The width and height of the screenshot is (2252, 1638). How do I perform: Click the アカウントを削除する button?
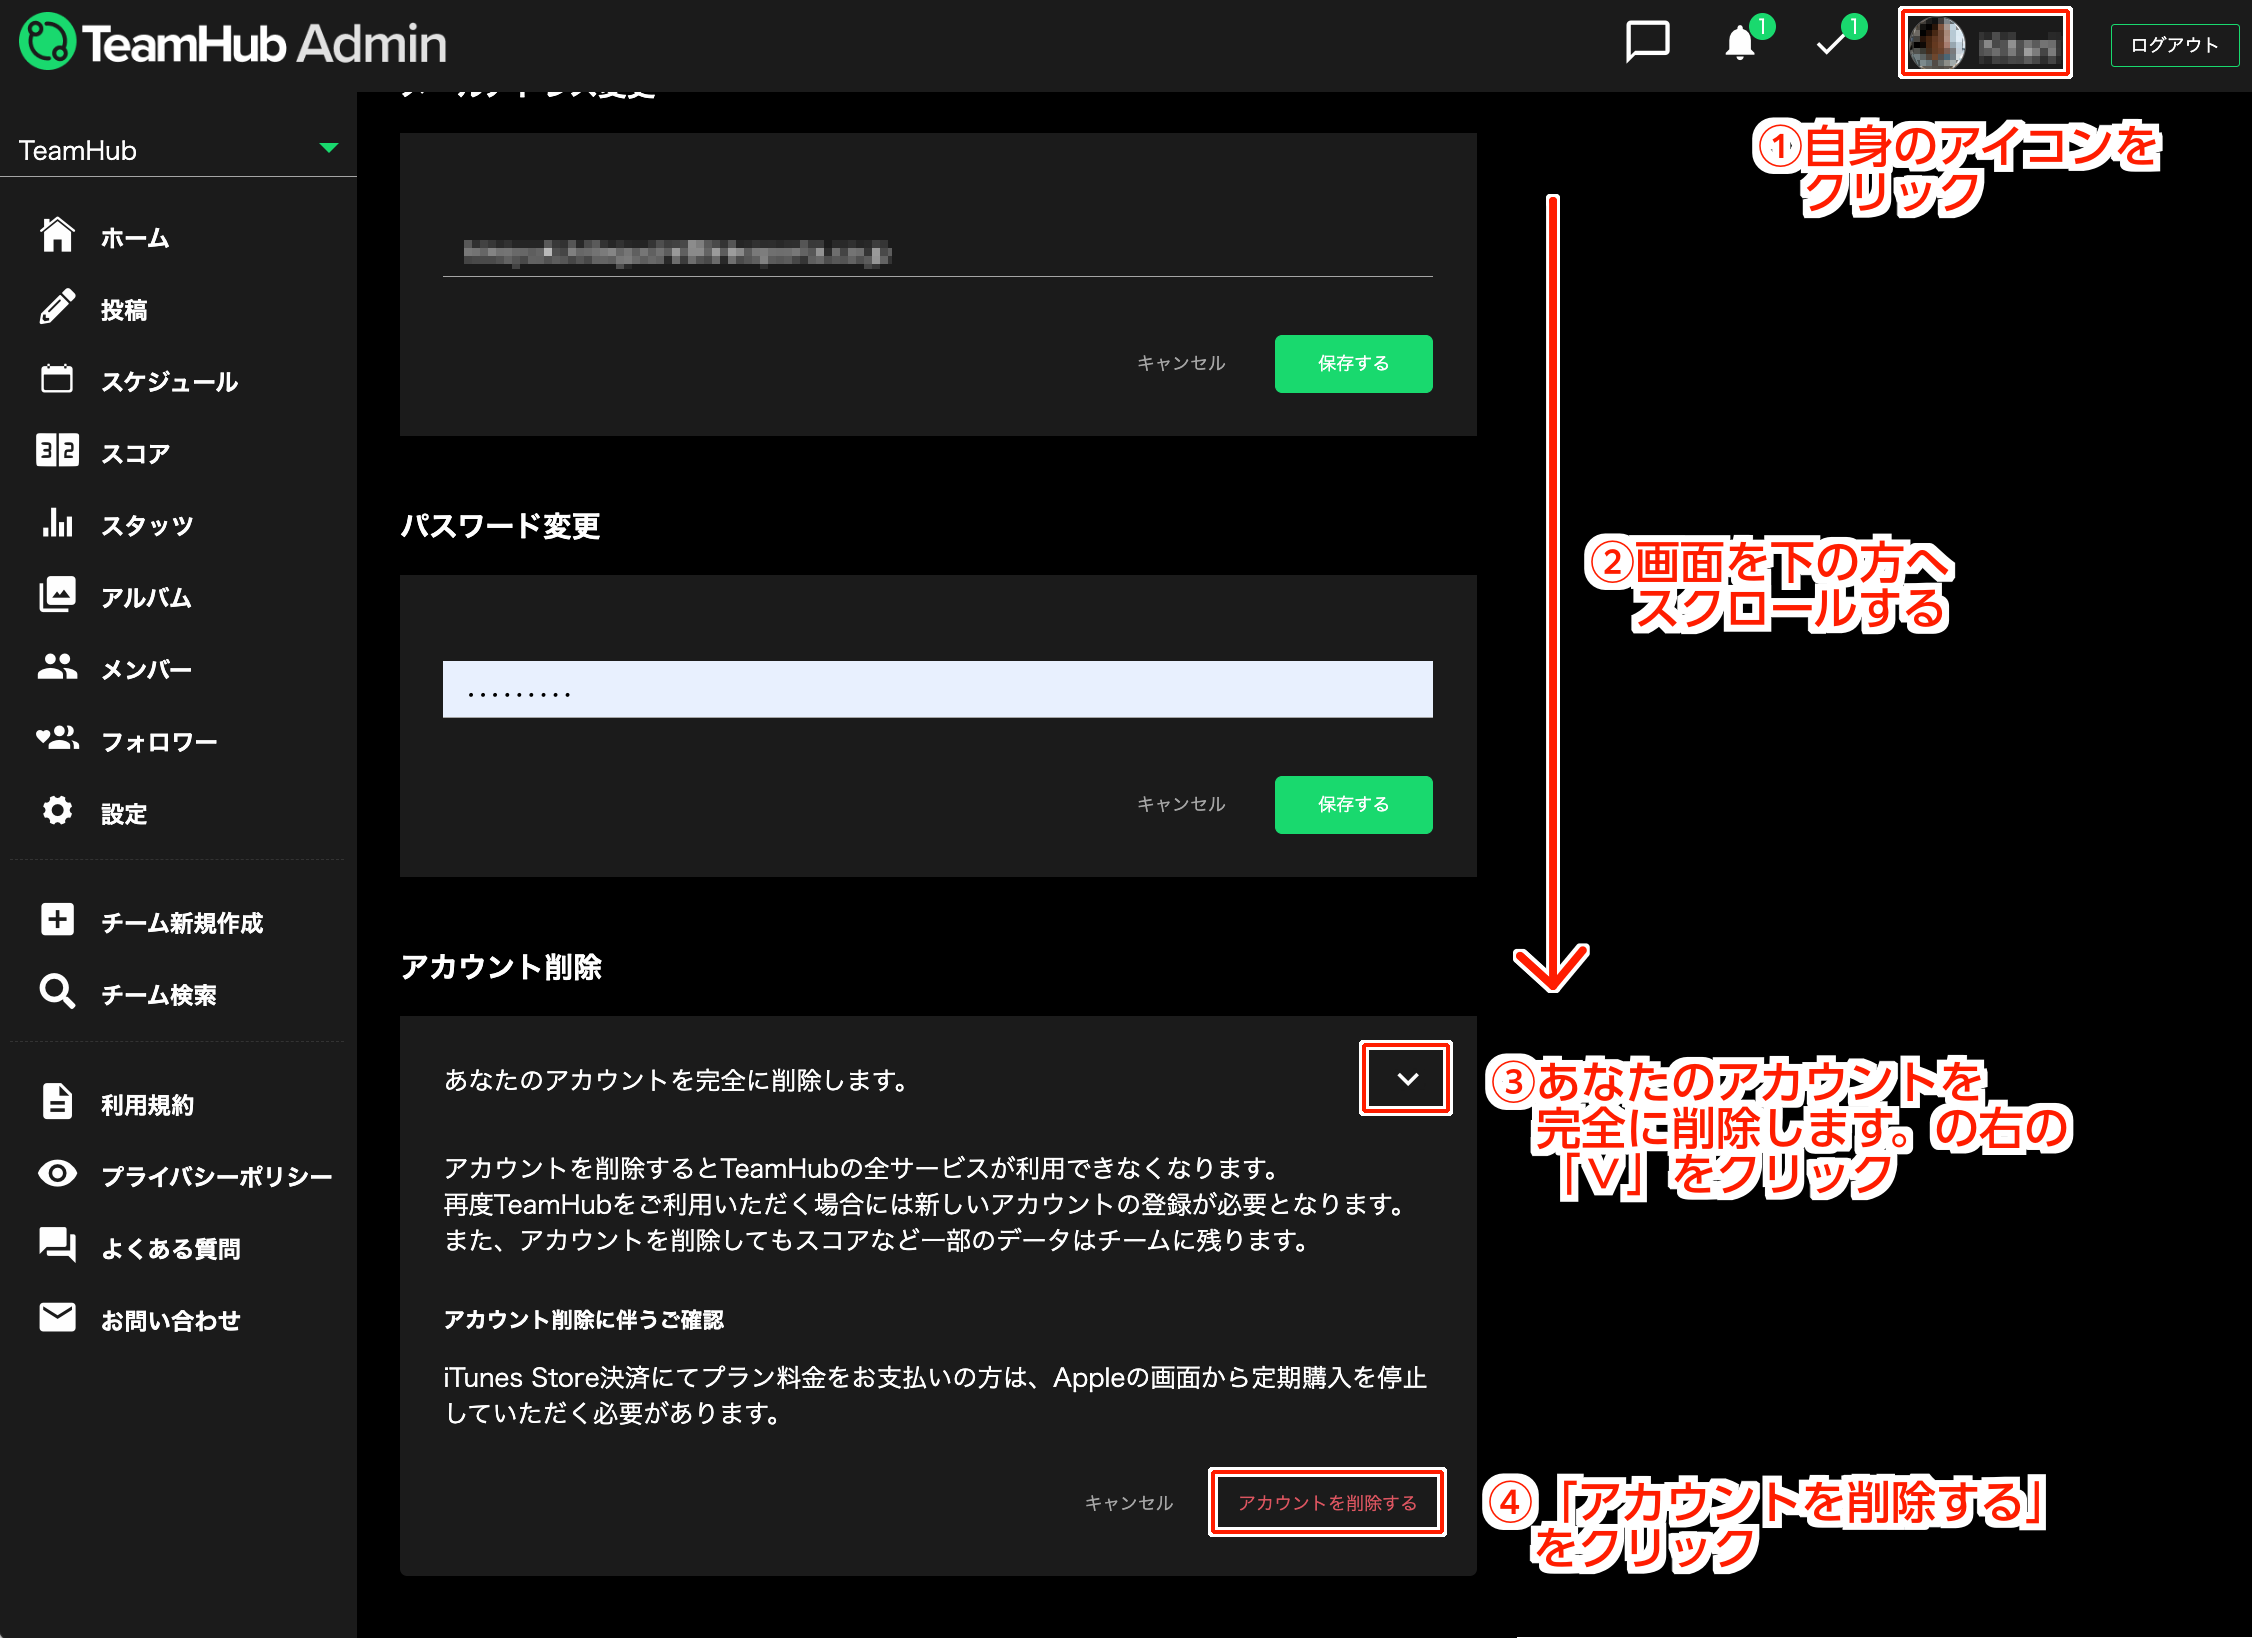[1327, 1503]
